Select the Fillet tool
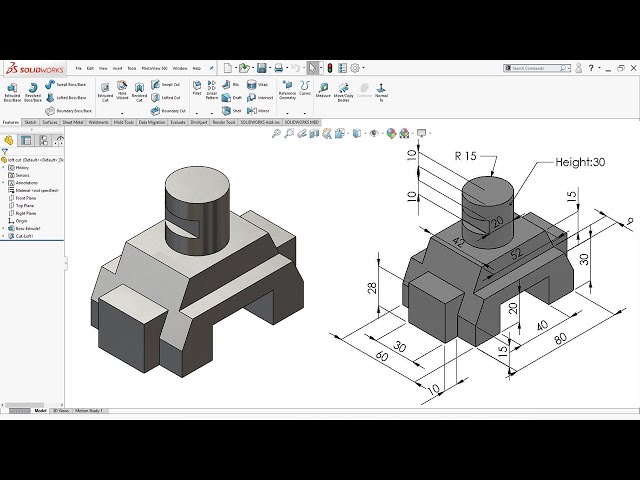This screenshot has height=480, width=640. point(197,88)
